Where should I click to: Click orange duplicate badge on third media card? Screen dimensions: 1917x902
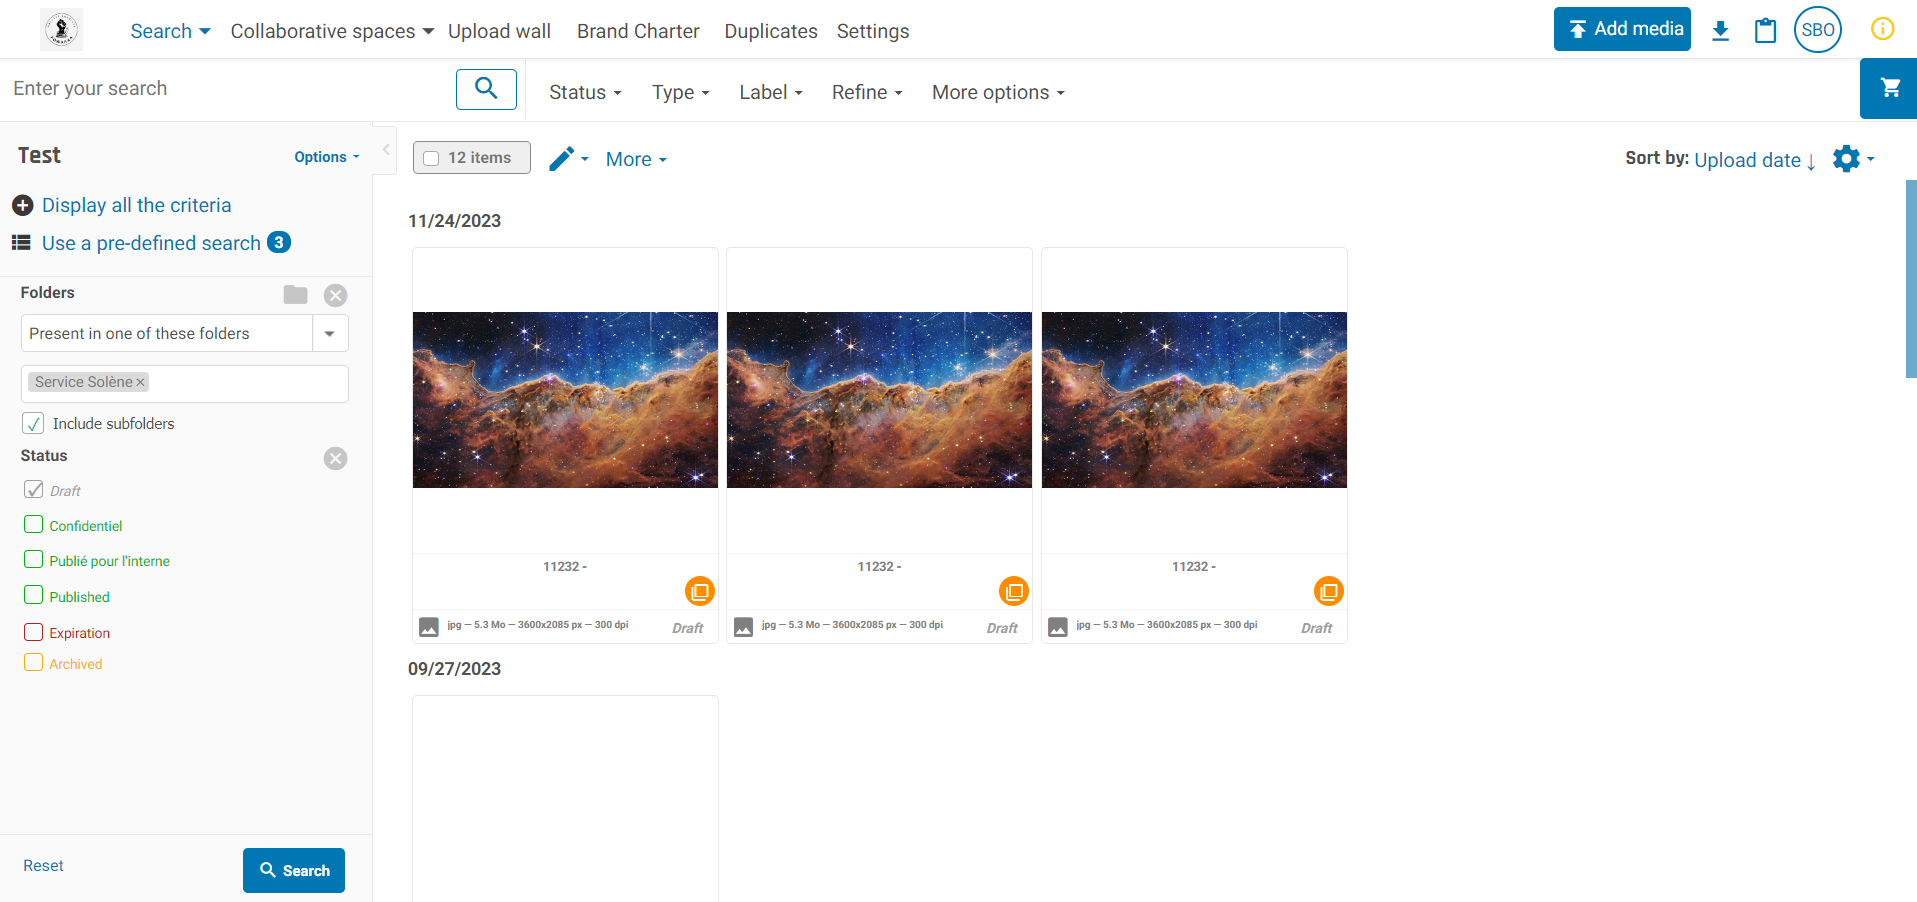tap(1328, 591)
